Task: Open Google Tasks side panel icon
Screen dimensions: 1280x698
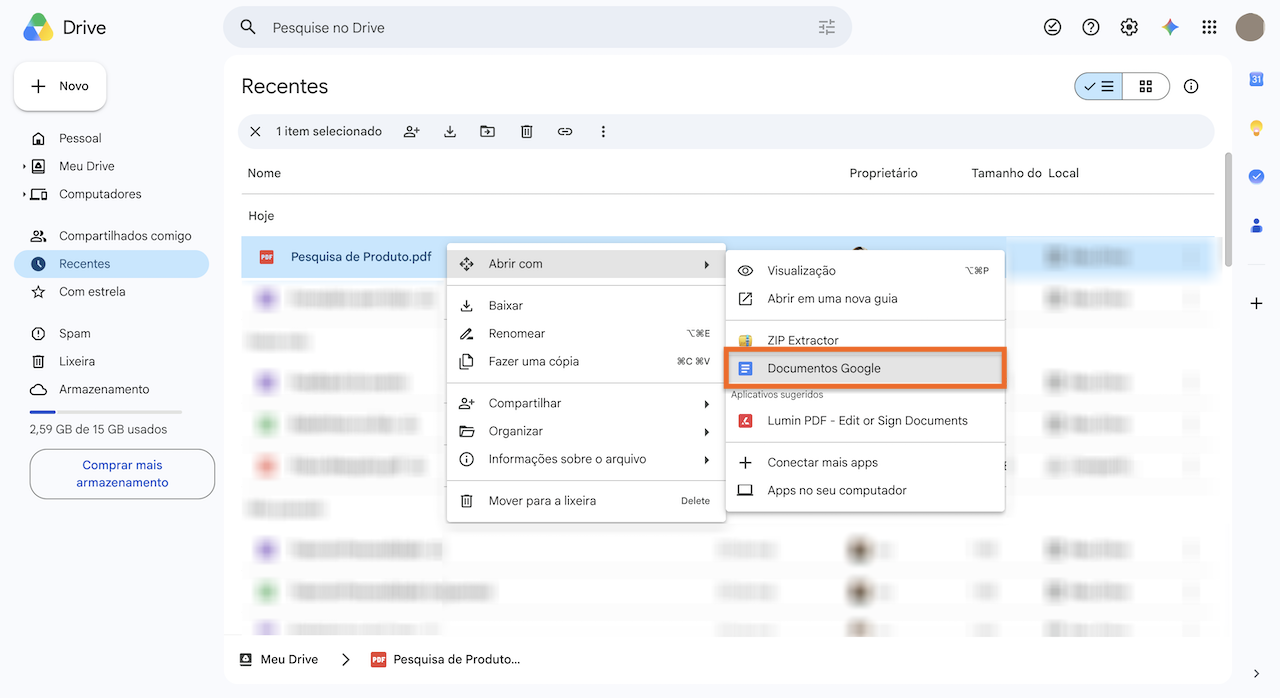Action: click(x=1256, y=176)
